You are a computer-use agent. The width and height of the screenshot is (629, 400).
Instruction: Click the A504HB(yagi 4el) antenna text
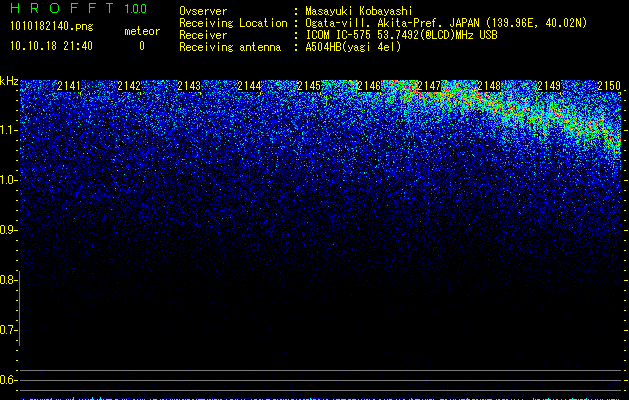click(x=353, y=47)
